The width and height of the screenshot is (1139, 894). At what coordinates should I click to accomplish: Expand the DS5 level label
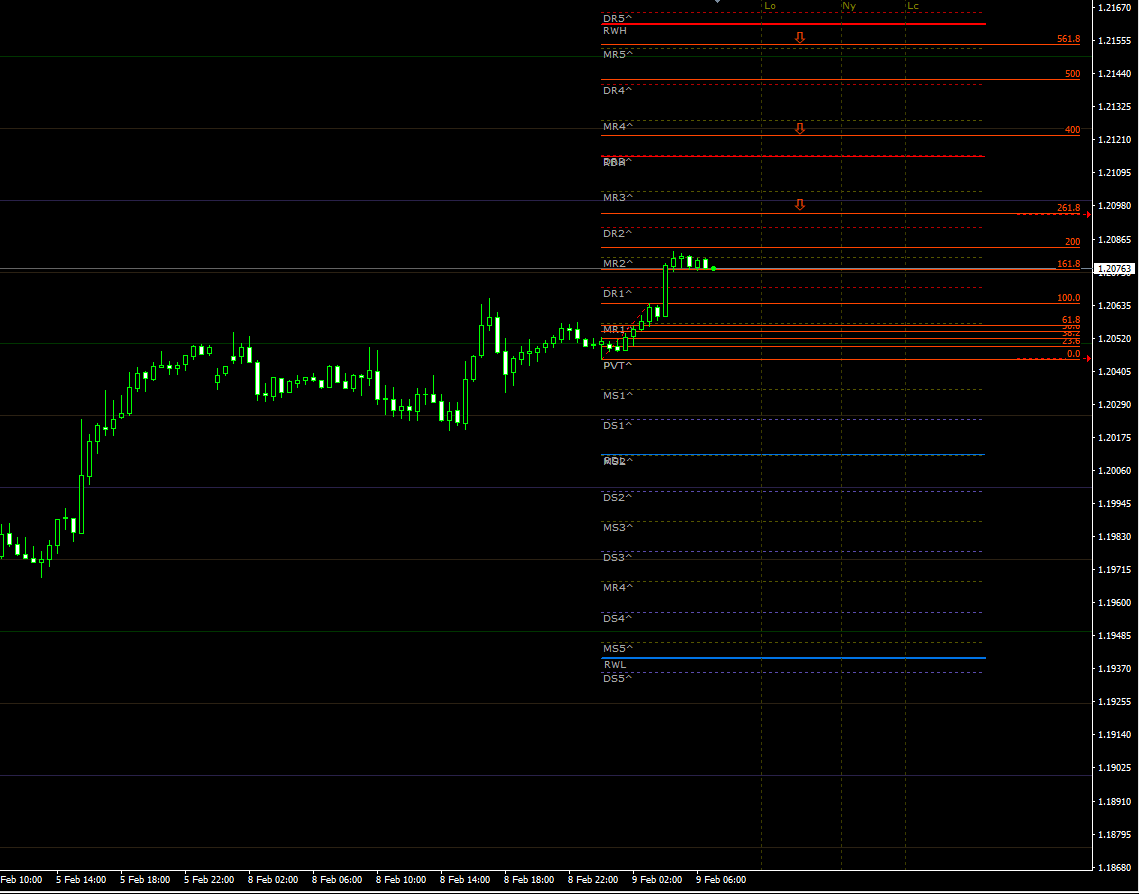pos(615,677)
